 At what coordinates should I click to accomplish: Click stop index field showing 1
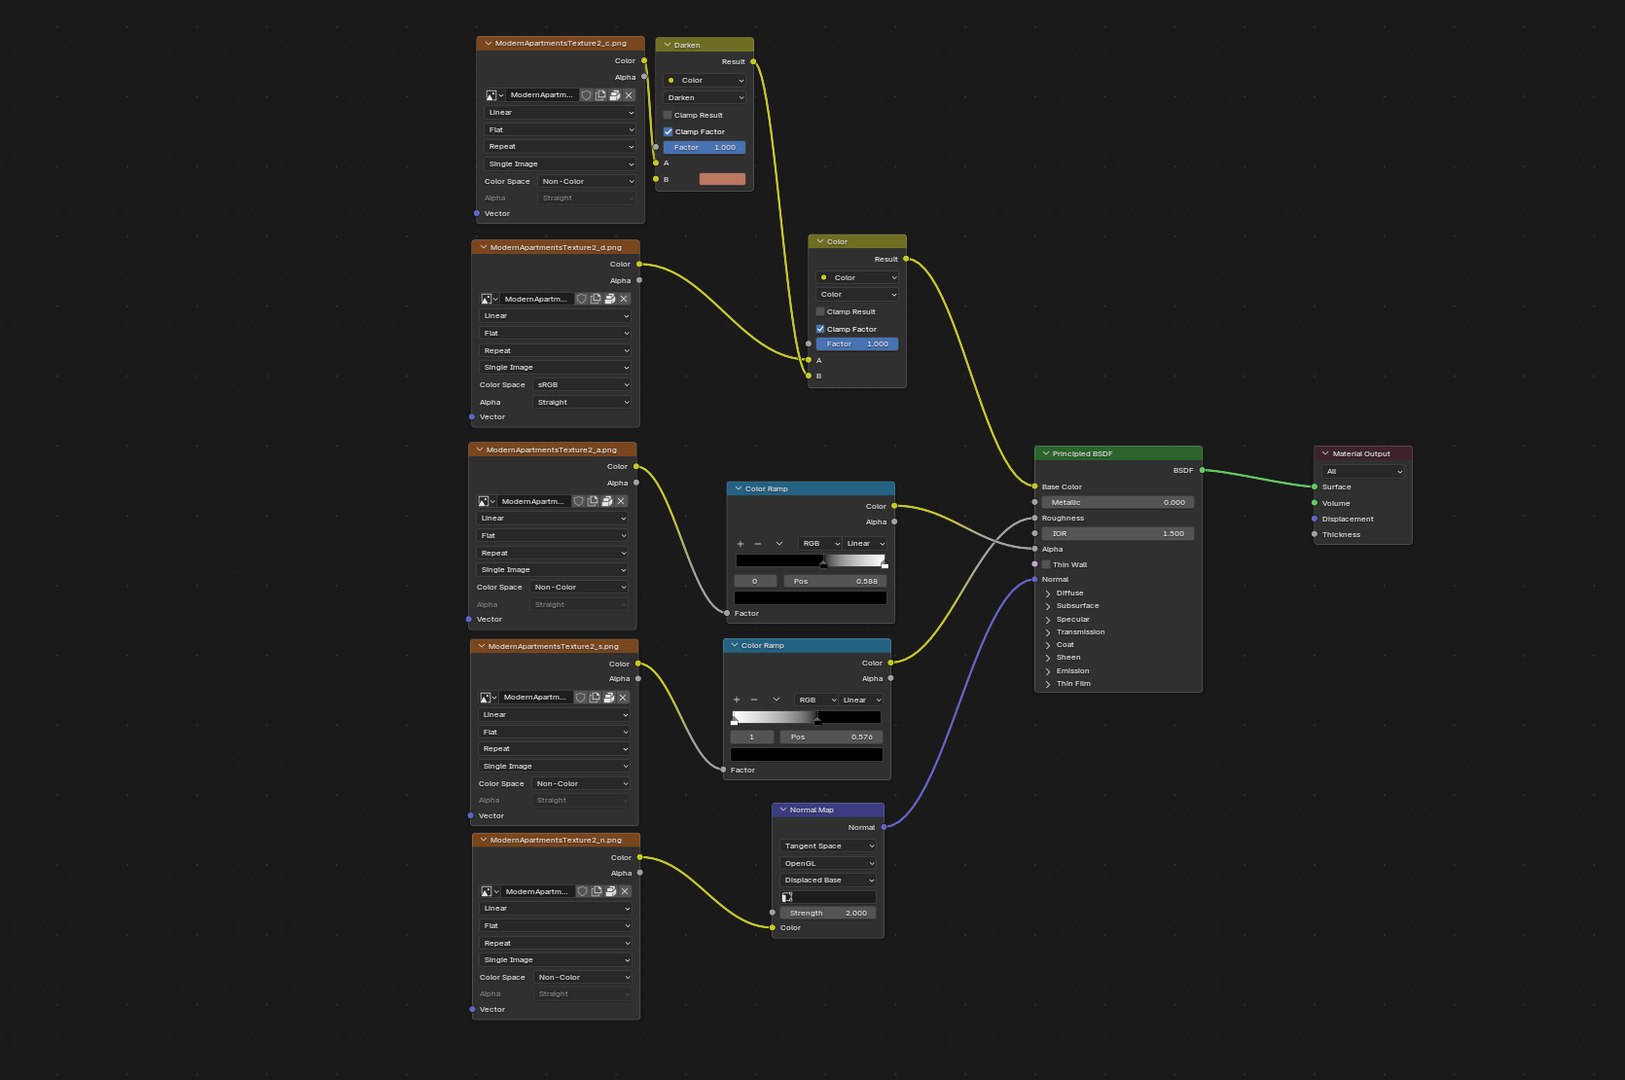(x=751, y=737)
